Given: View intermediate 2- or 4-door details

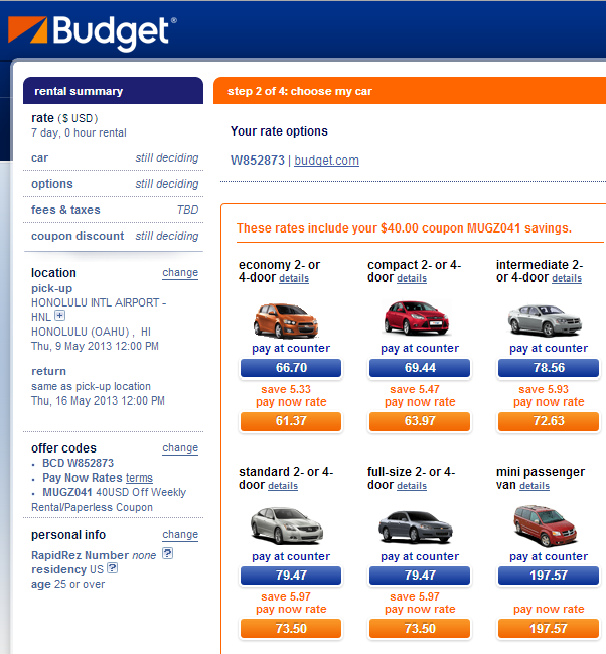Looking at the screenshot, I should tap(567, 278).
